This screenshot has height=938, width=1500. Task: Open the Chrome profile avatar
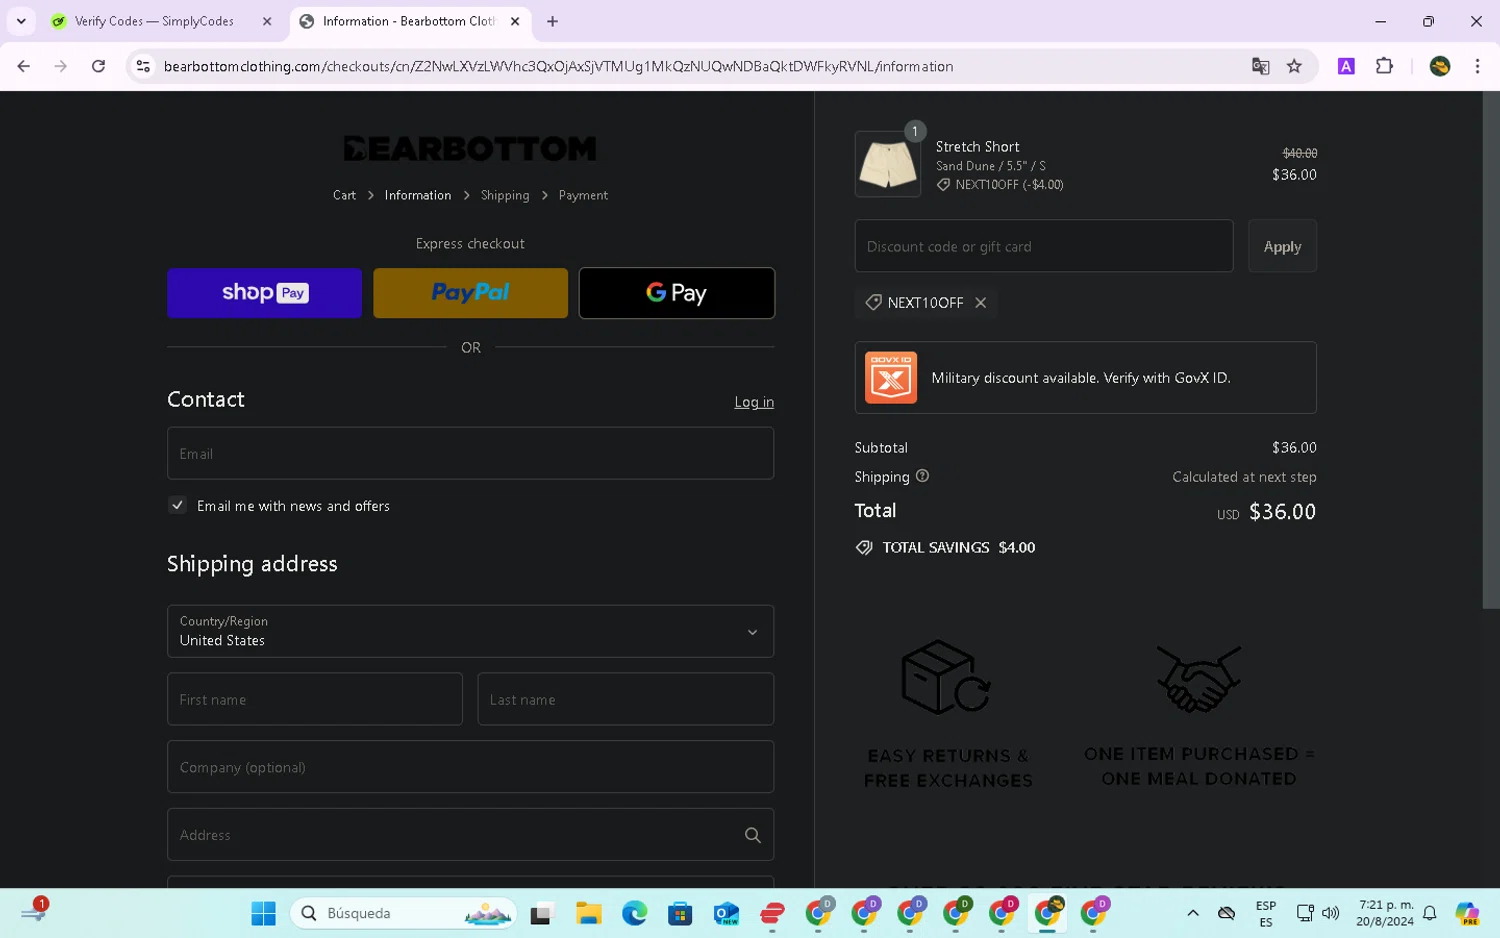point(1440,66)
